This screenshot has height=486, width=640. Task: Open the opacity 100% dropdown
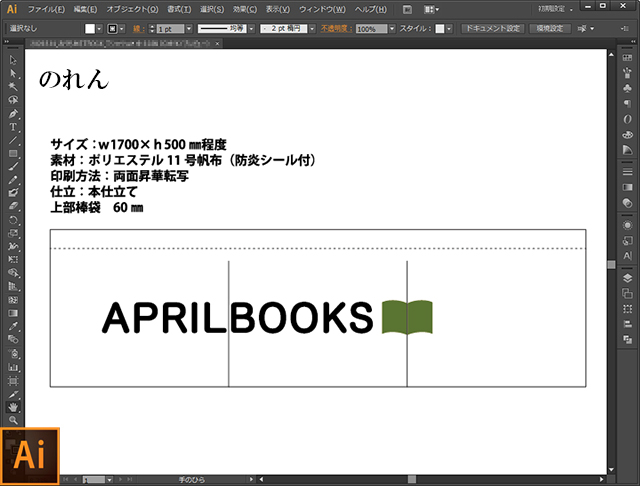pos(391,29)
